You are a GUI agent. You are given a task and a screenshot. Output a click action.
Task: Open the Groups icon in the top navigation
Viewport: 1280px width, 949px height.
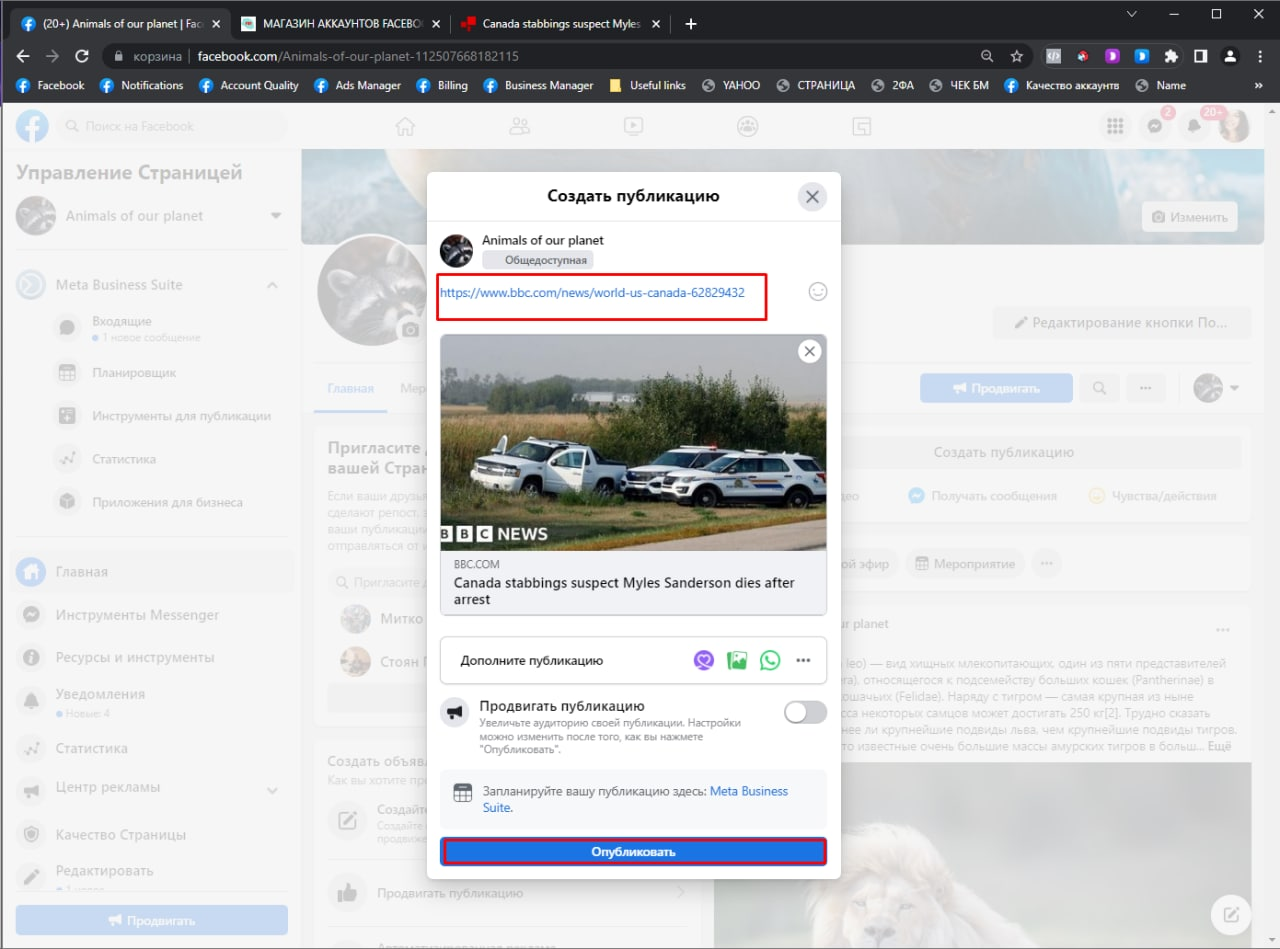pos(747,126)
